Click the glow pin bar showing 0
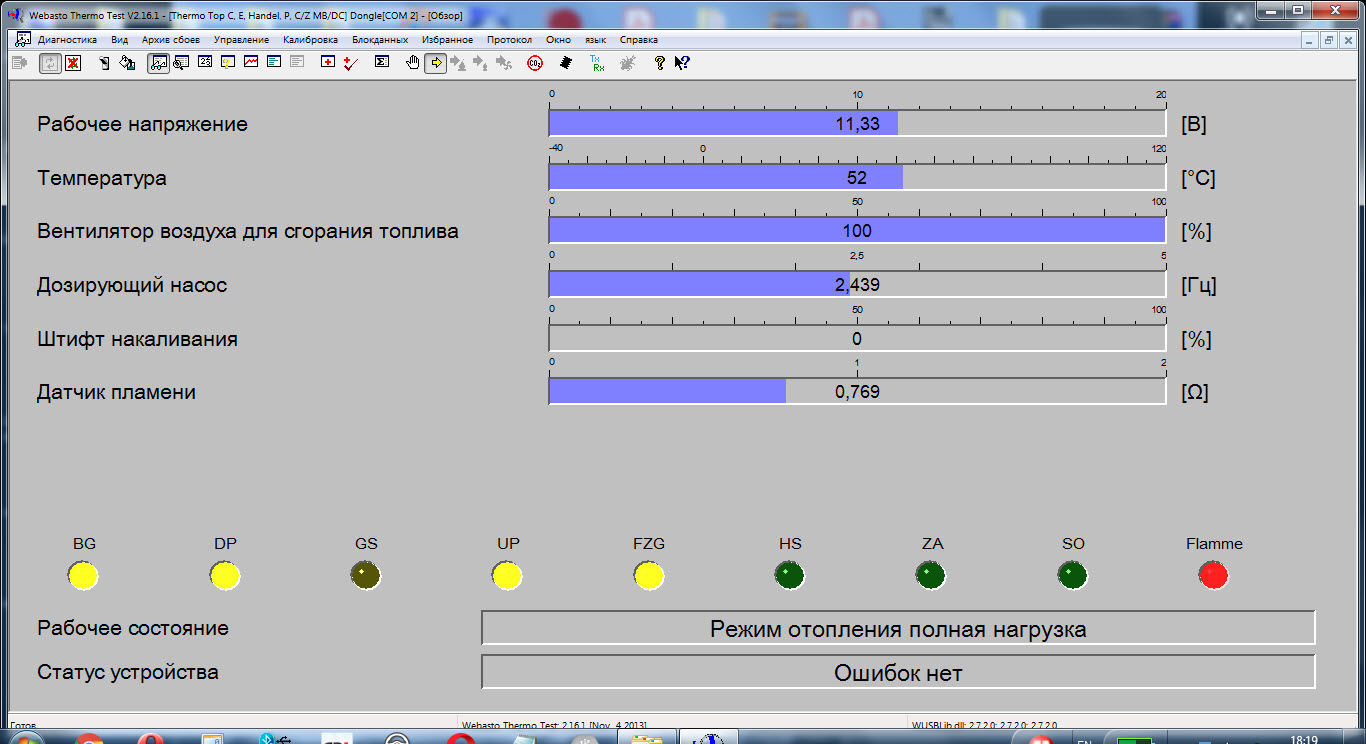The image size is (1366, 744). tap(857, 339)
